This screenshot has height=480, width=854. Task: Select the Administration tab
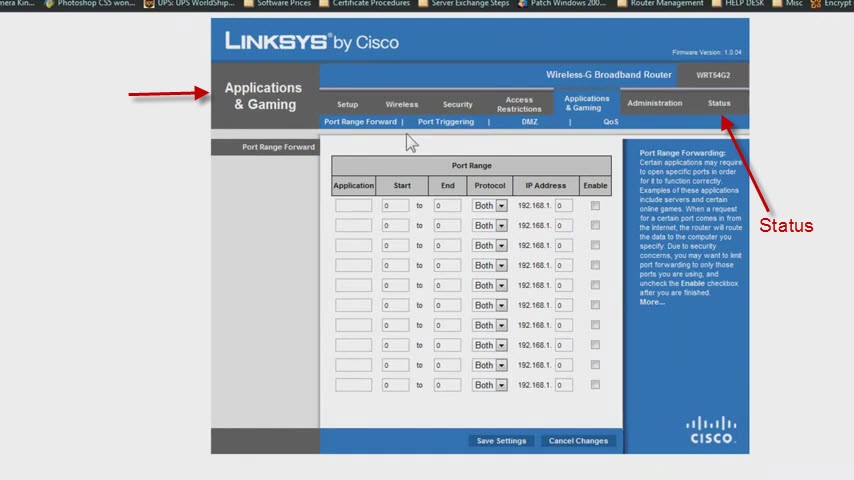click(655, 103)
